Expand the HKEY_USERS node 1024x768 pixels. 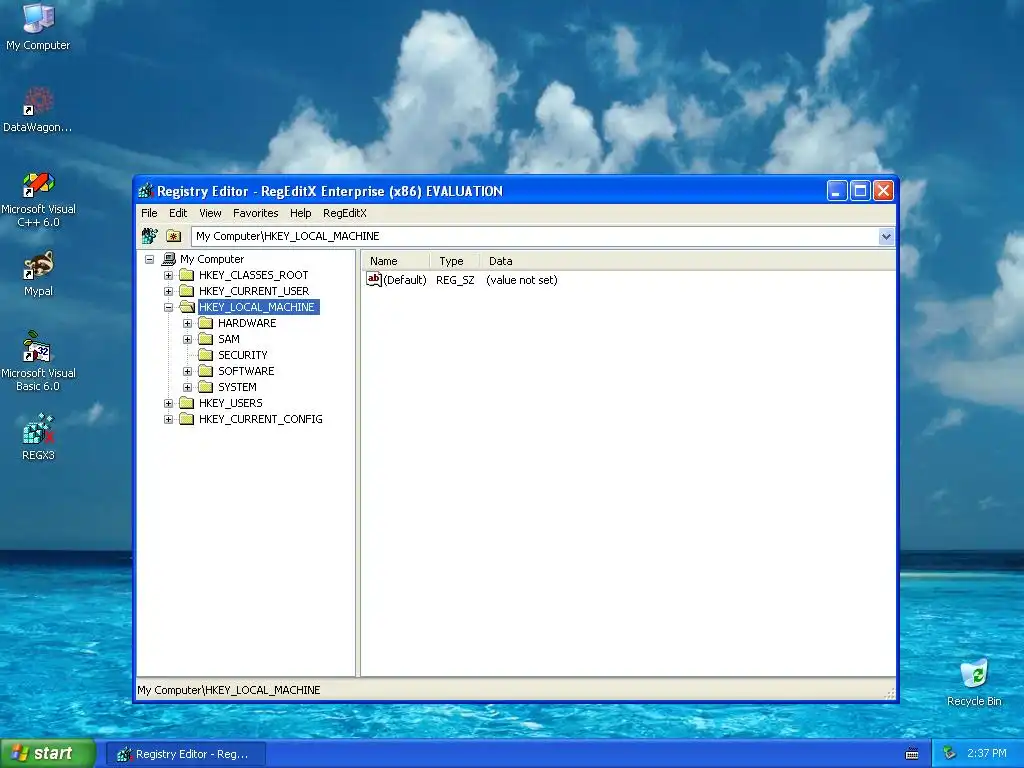(168, 403)
